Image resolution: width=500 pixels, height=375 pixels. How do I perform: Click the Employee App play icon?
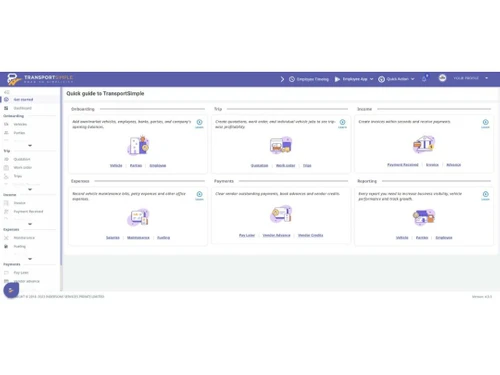(337, 79)
